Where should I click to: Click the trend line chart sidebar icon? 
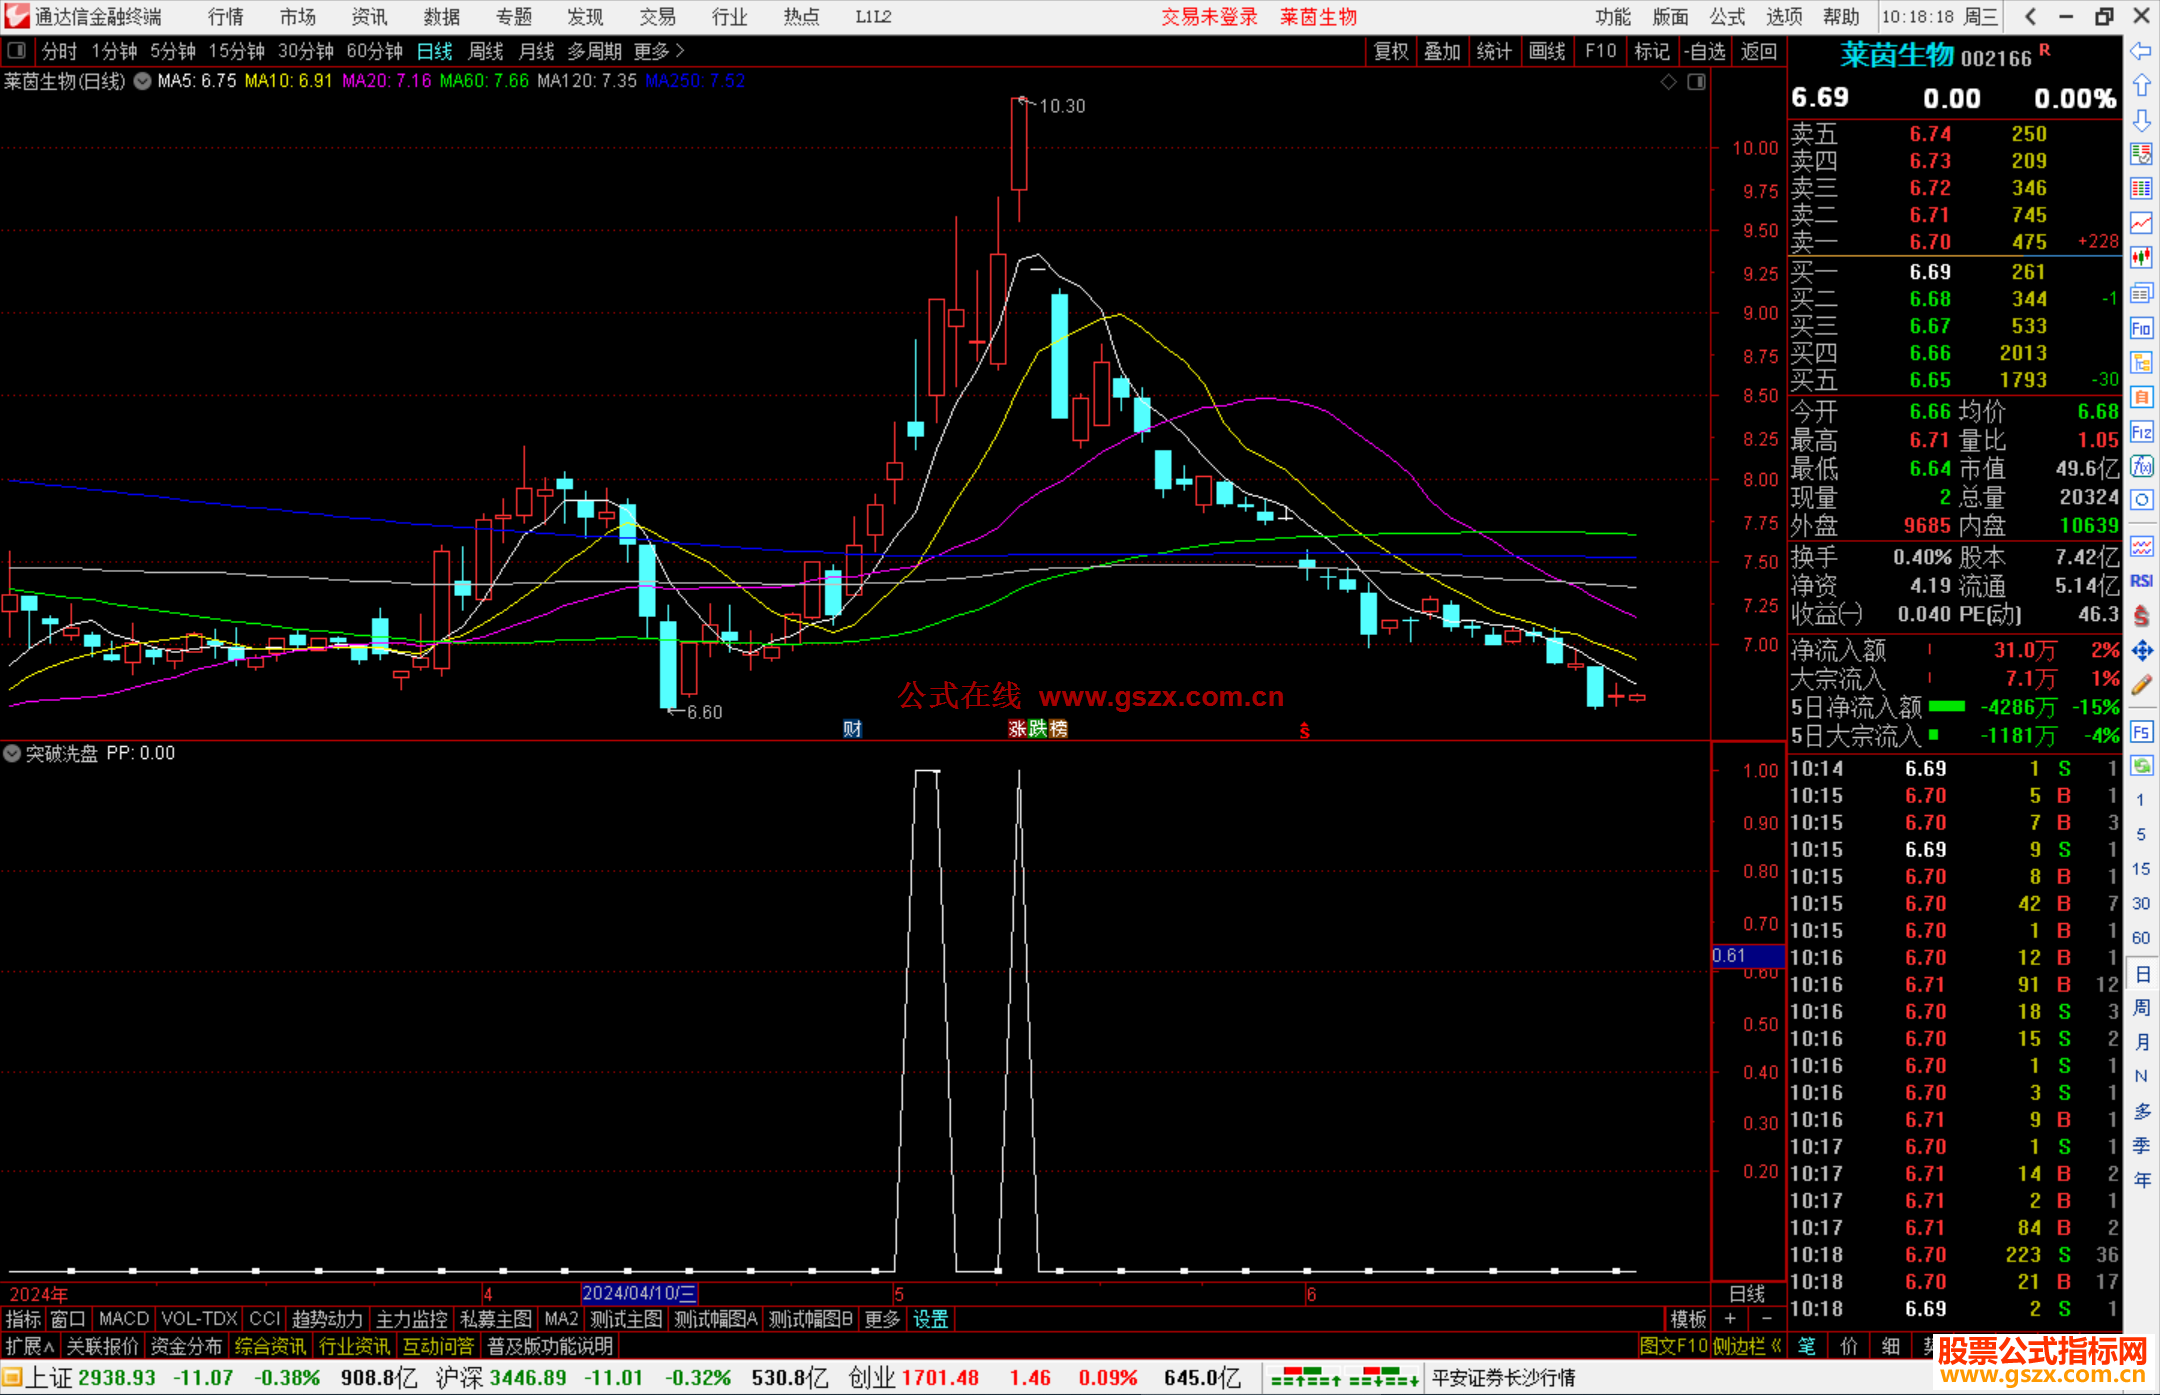[x=2141, y=222]
